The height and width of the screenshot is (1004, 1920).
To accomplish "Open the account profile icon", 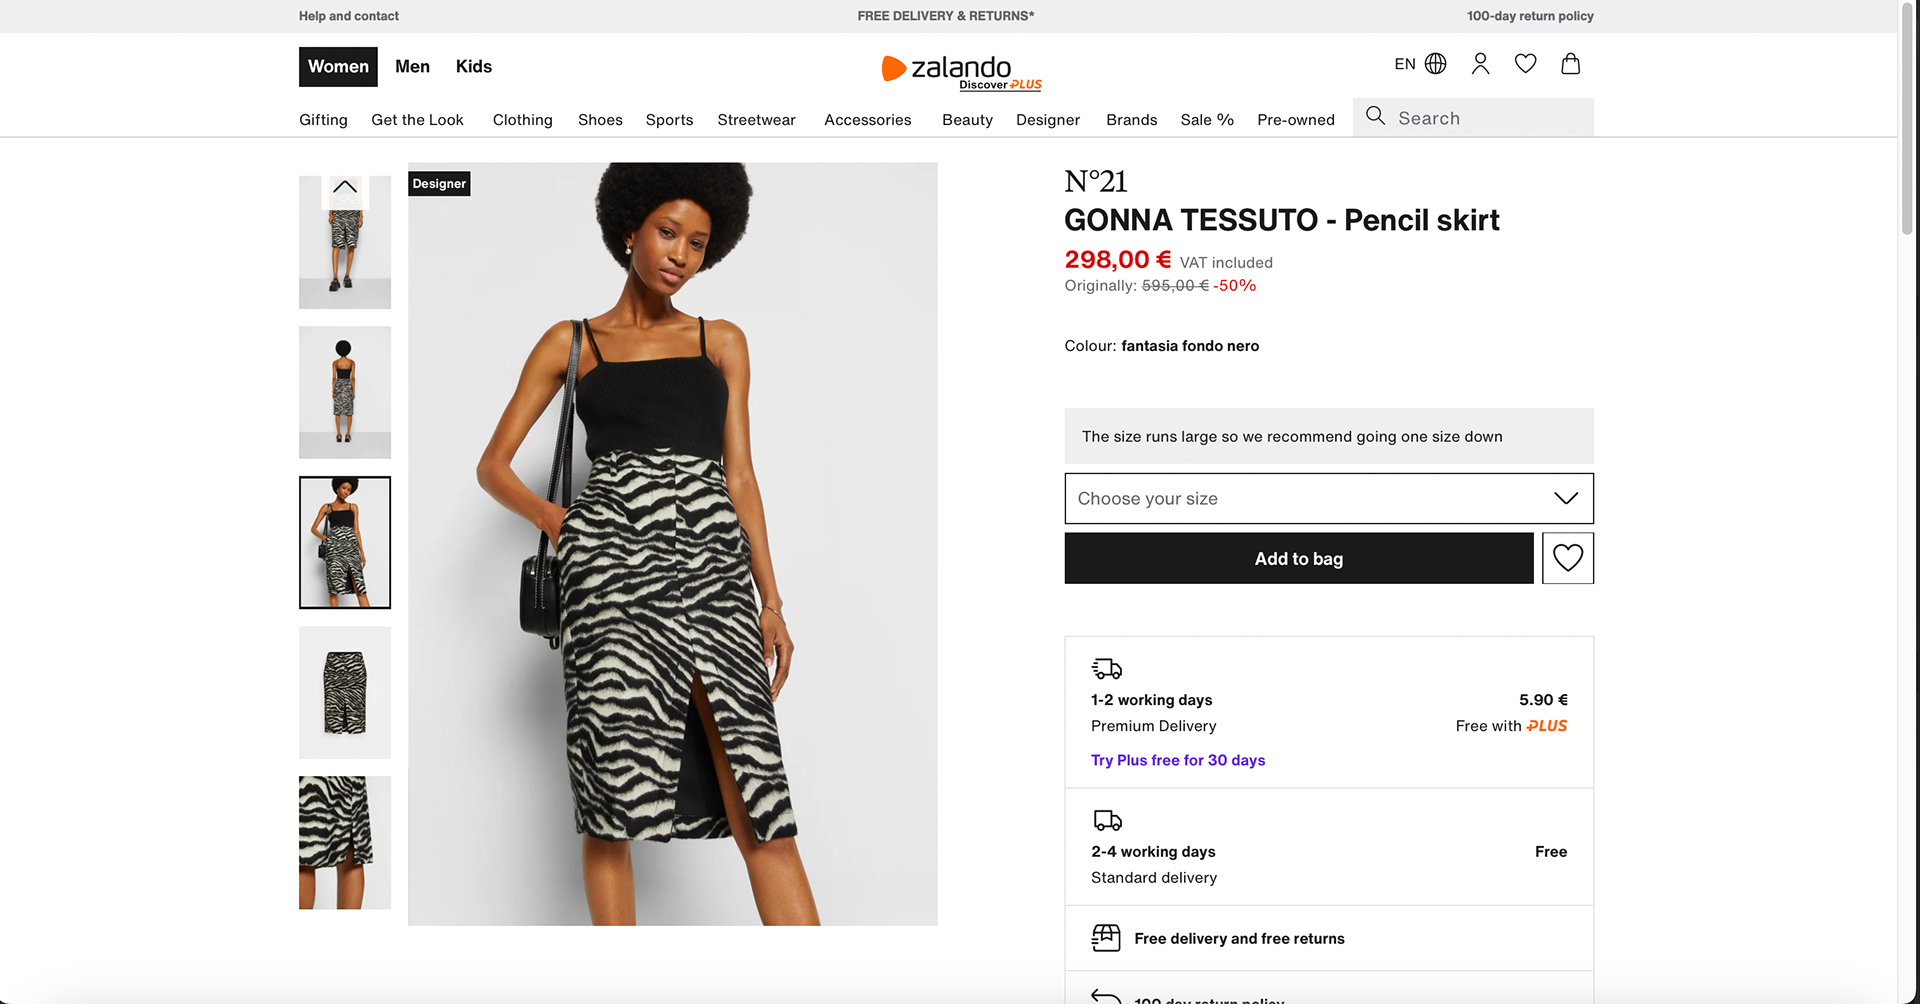I will pos(1480,64).
